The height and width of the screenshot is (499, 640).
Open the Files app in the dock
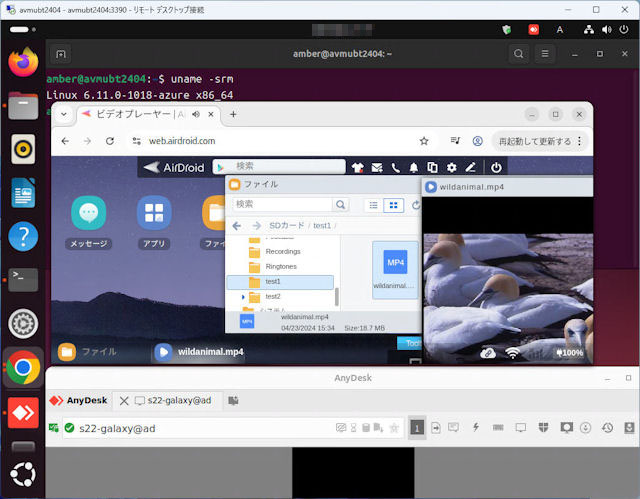point(23,105)
